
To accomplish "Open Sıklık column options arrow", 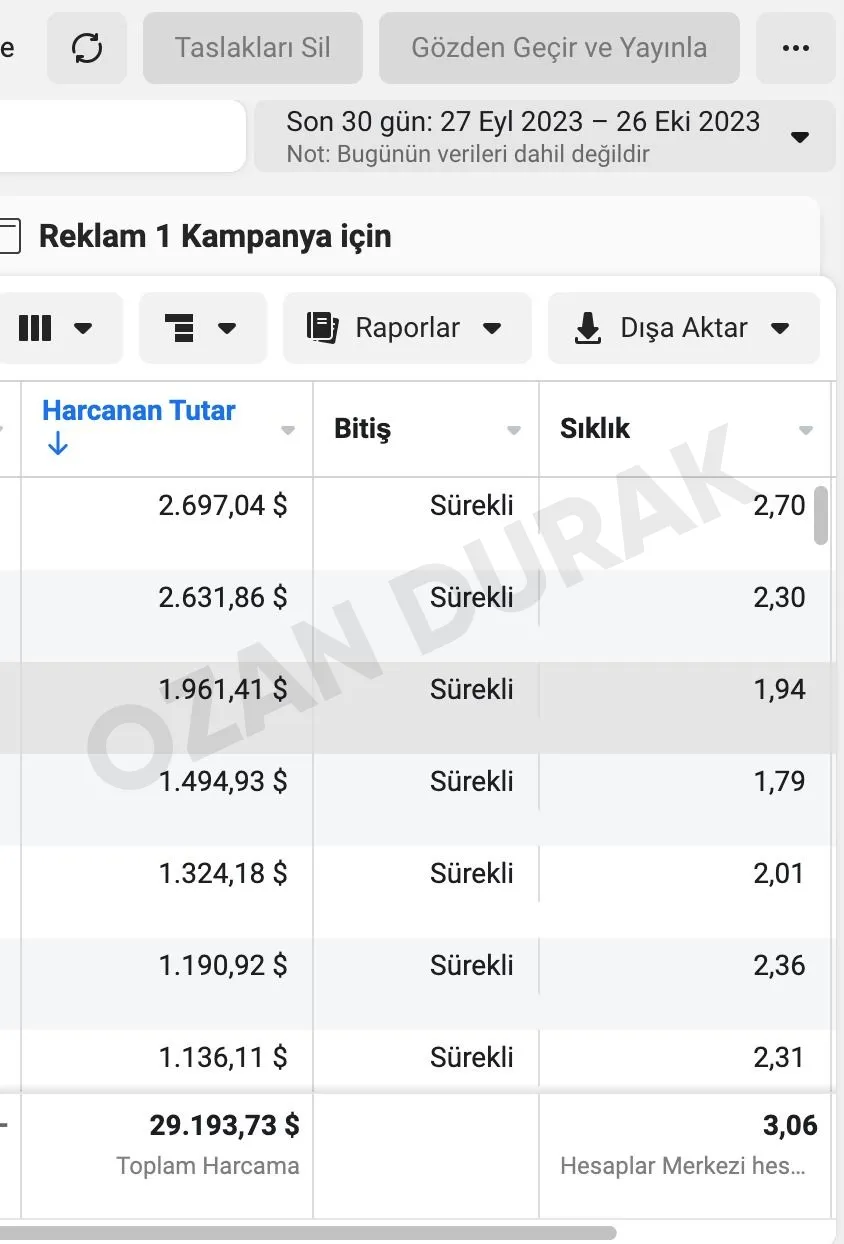I will (806, 431).
